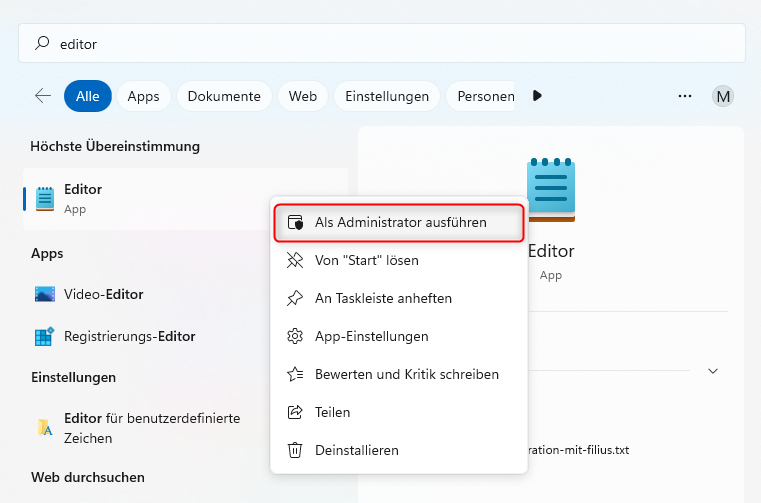Go back using the left arrow

43,96
